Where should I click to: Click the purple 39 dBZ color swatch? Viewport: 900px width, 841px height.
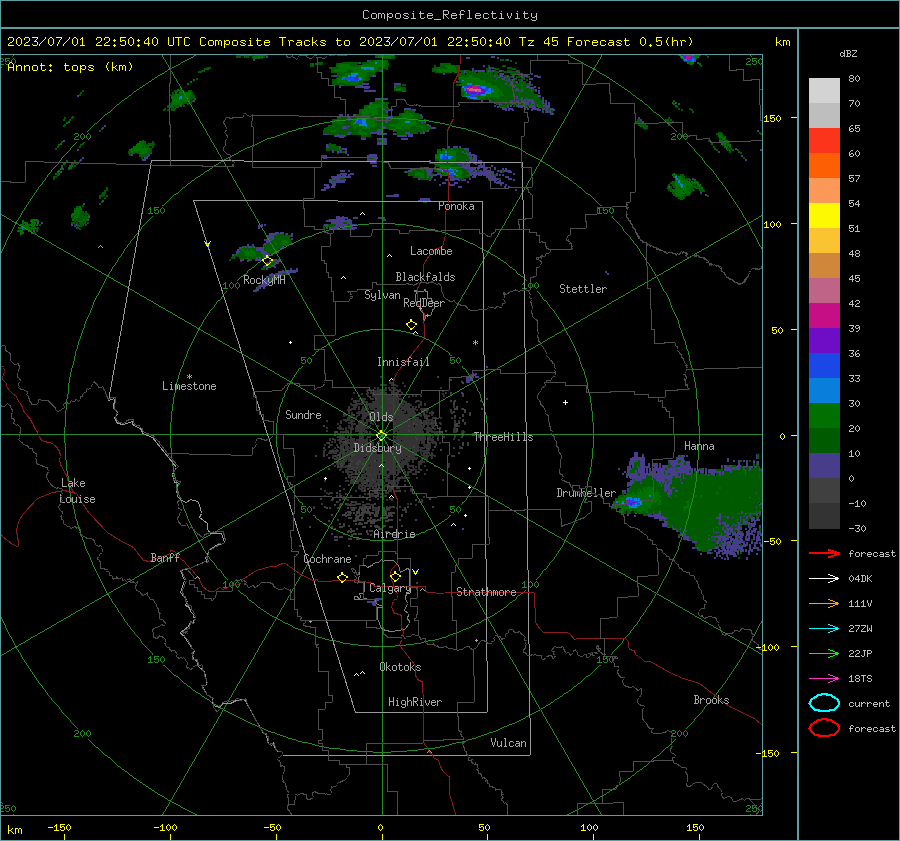[x=824, y=340]
